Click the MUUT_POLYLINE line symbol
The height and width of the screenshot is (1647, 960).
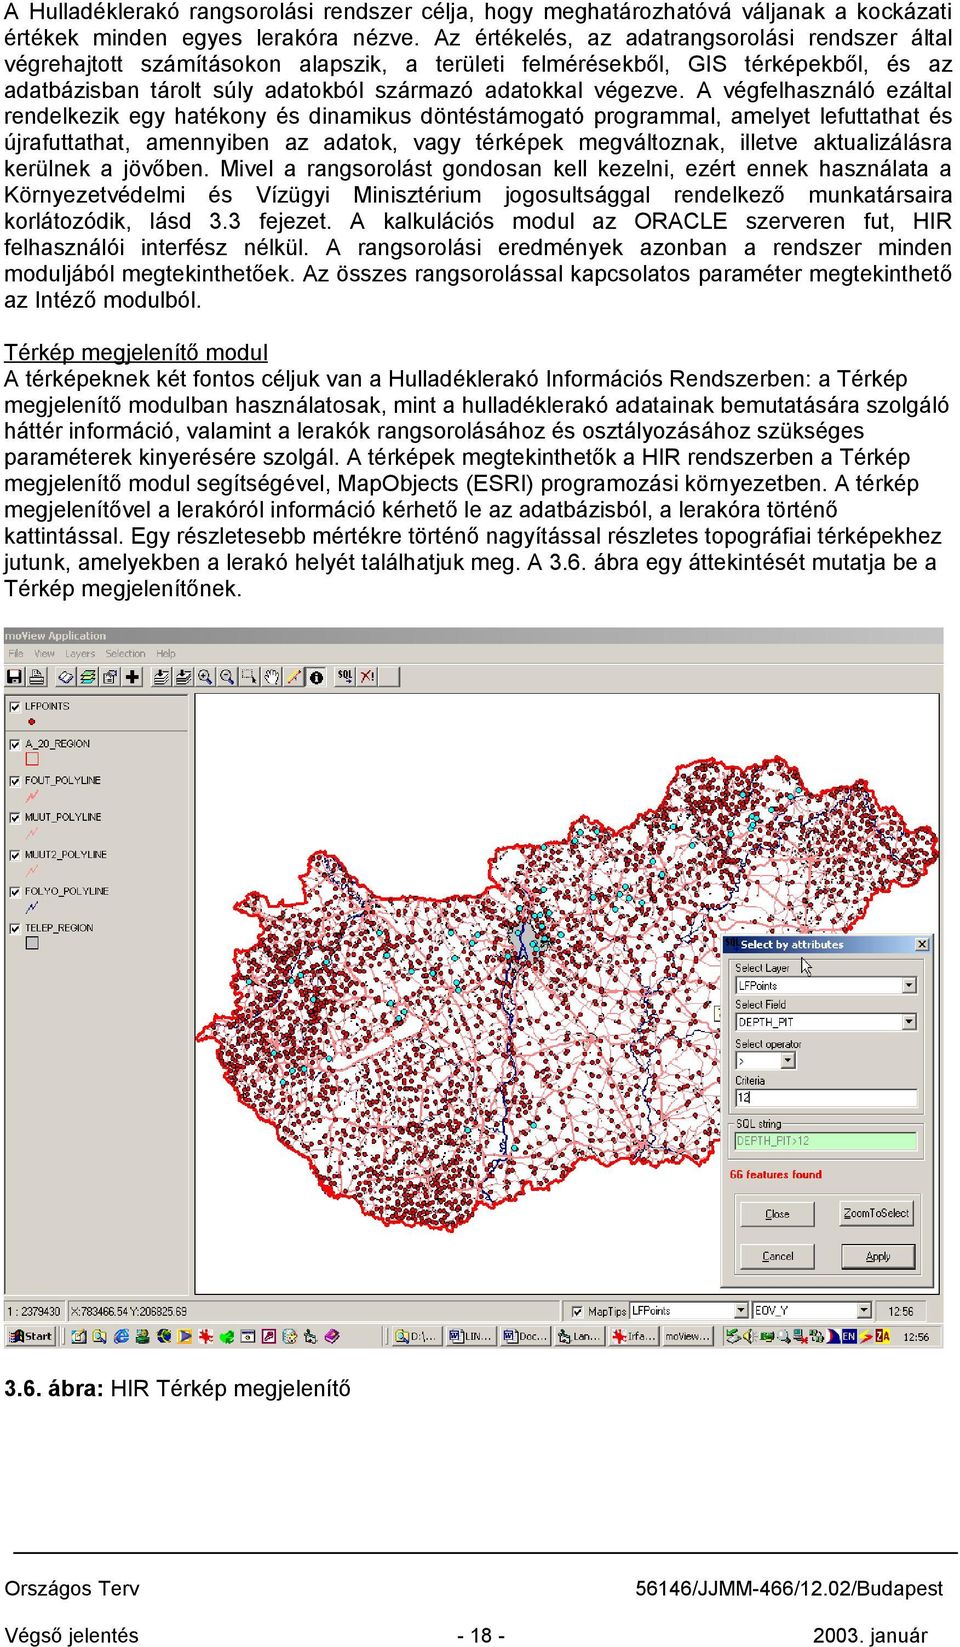coord(32,833)
